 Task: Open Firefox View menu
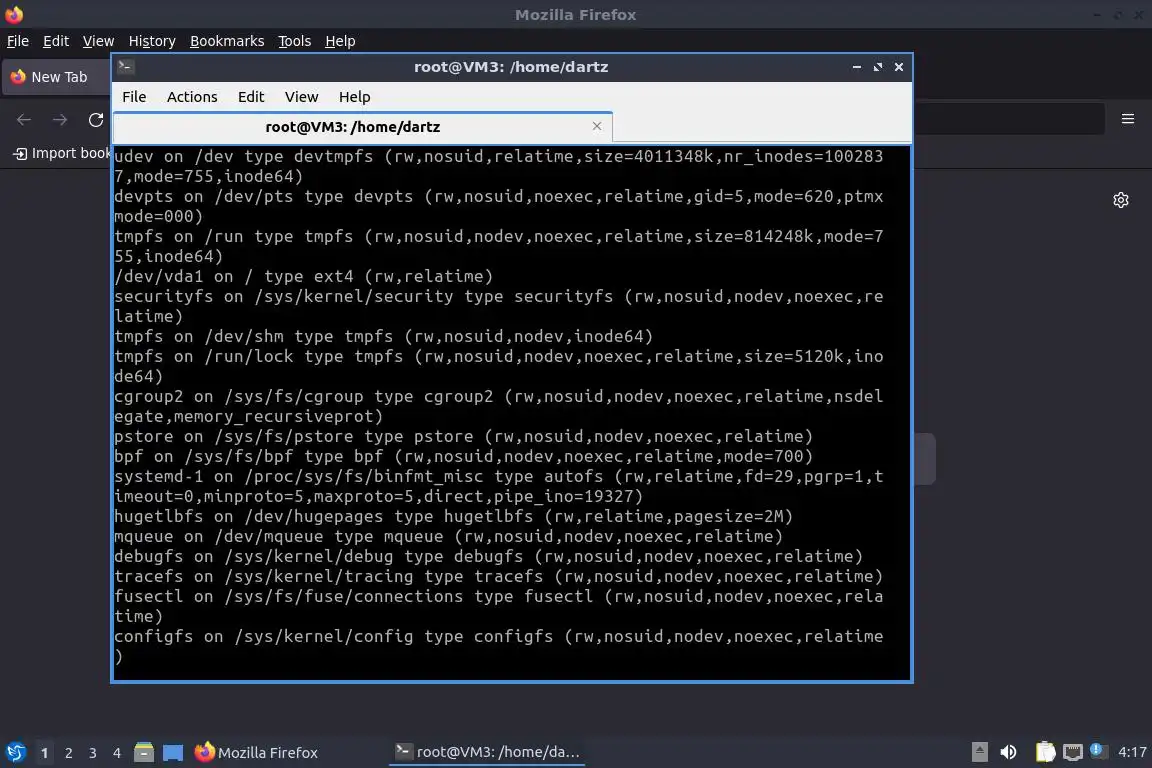point(98,41)
